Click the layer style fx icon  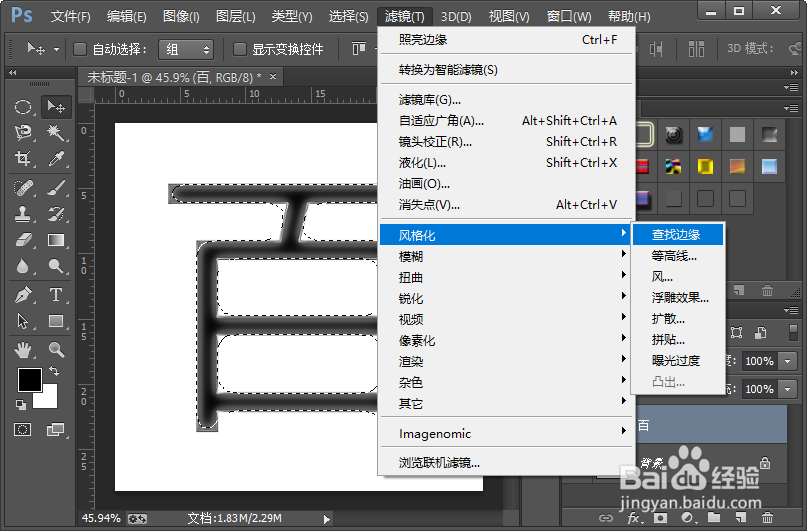(634, 518)
